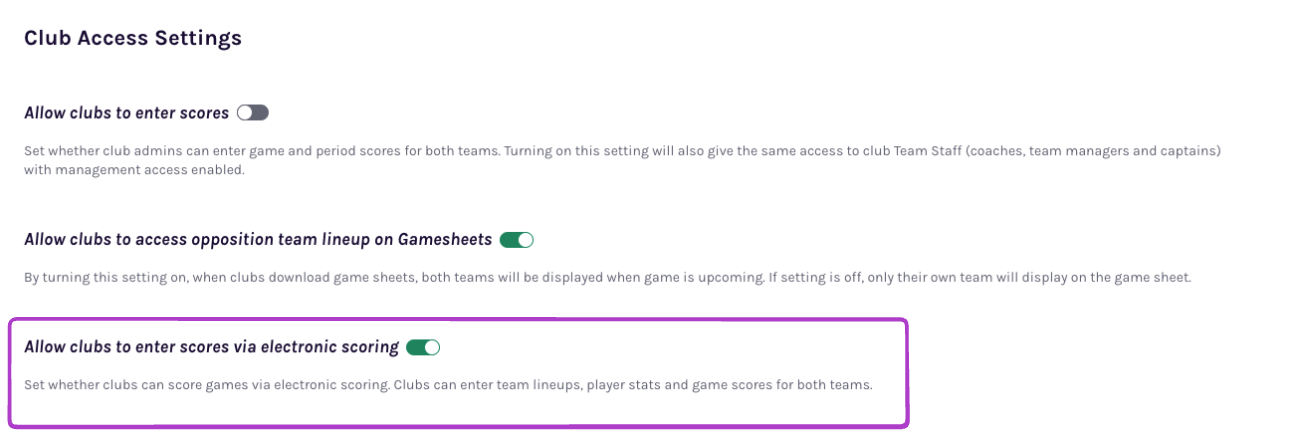Enable the Allow clubs to enter scores toggle
1292x434 pixels.
click(x=253, y=113)
